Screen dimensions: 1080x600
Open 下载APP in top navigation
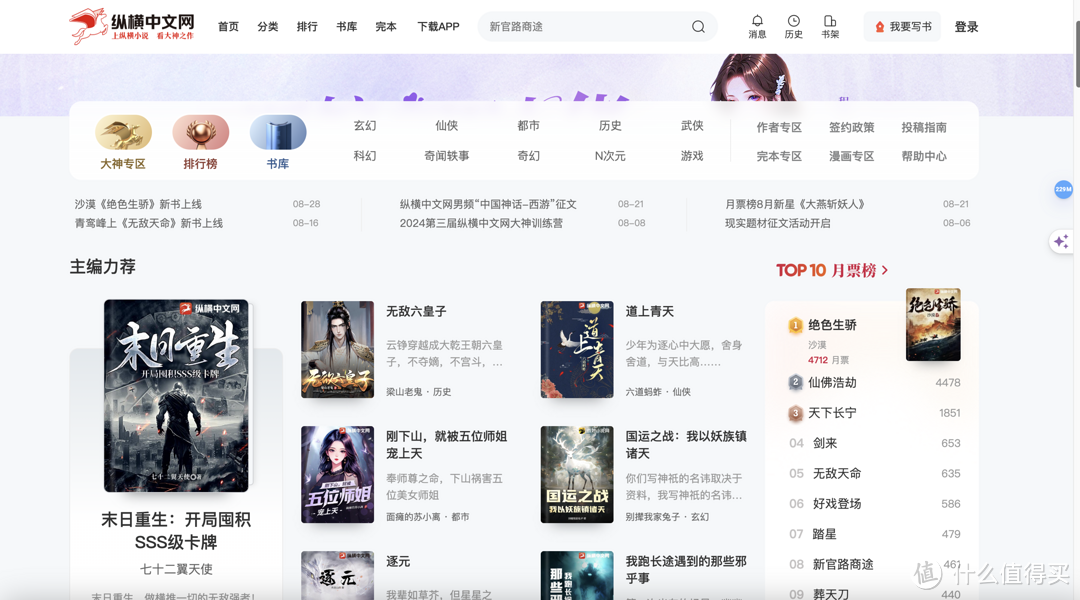[x=438, y=27]
